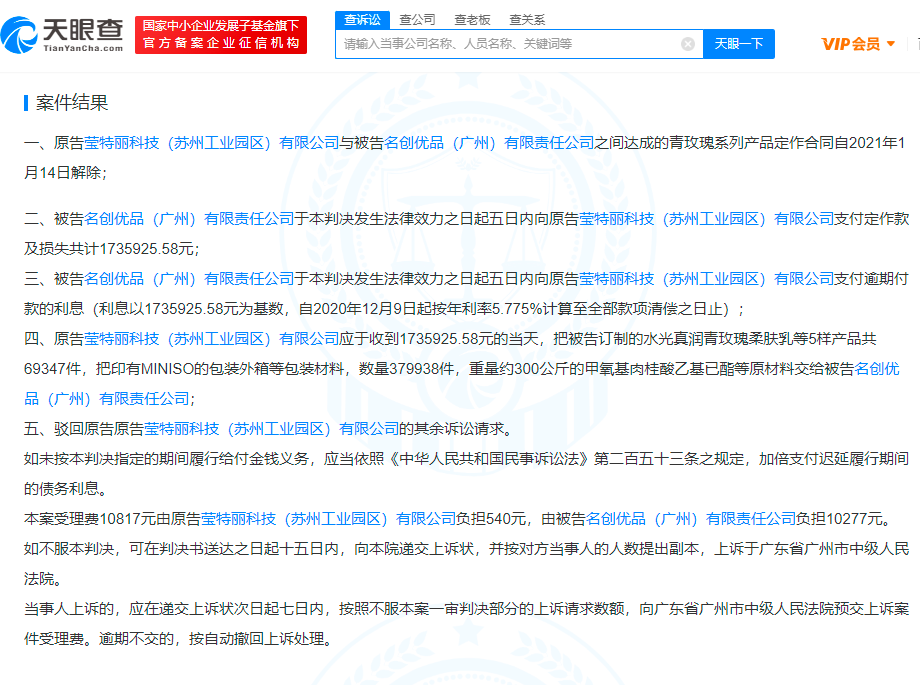This screenshot has width=920, height=685.
Task: Click the 天眼一下 search button
Action: coord(739,44)
